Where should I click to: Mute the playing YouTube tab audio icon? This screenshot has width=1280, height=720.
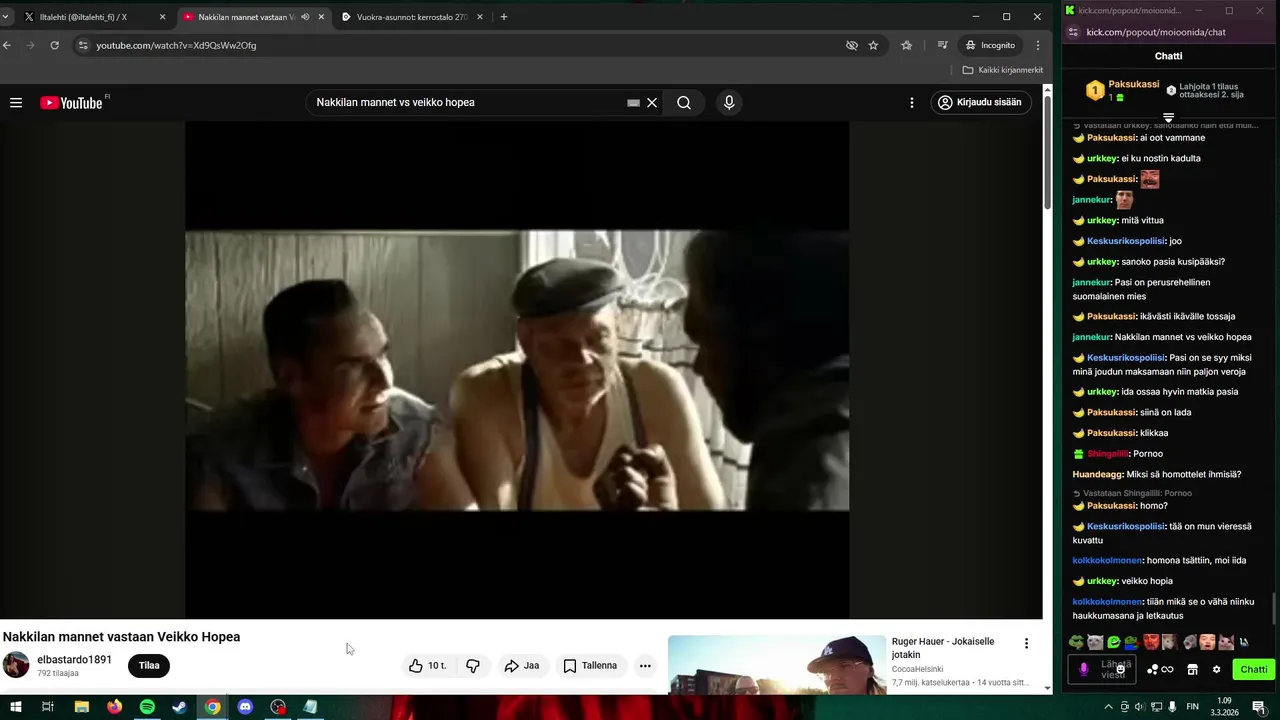[x=305, y=17]
